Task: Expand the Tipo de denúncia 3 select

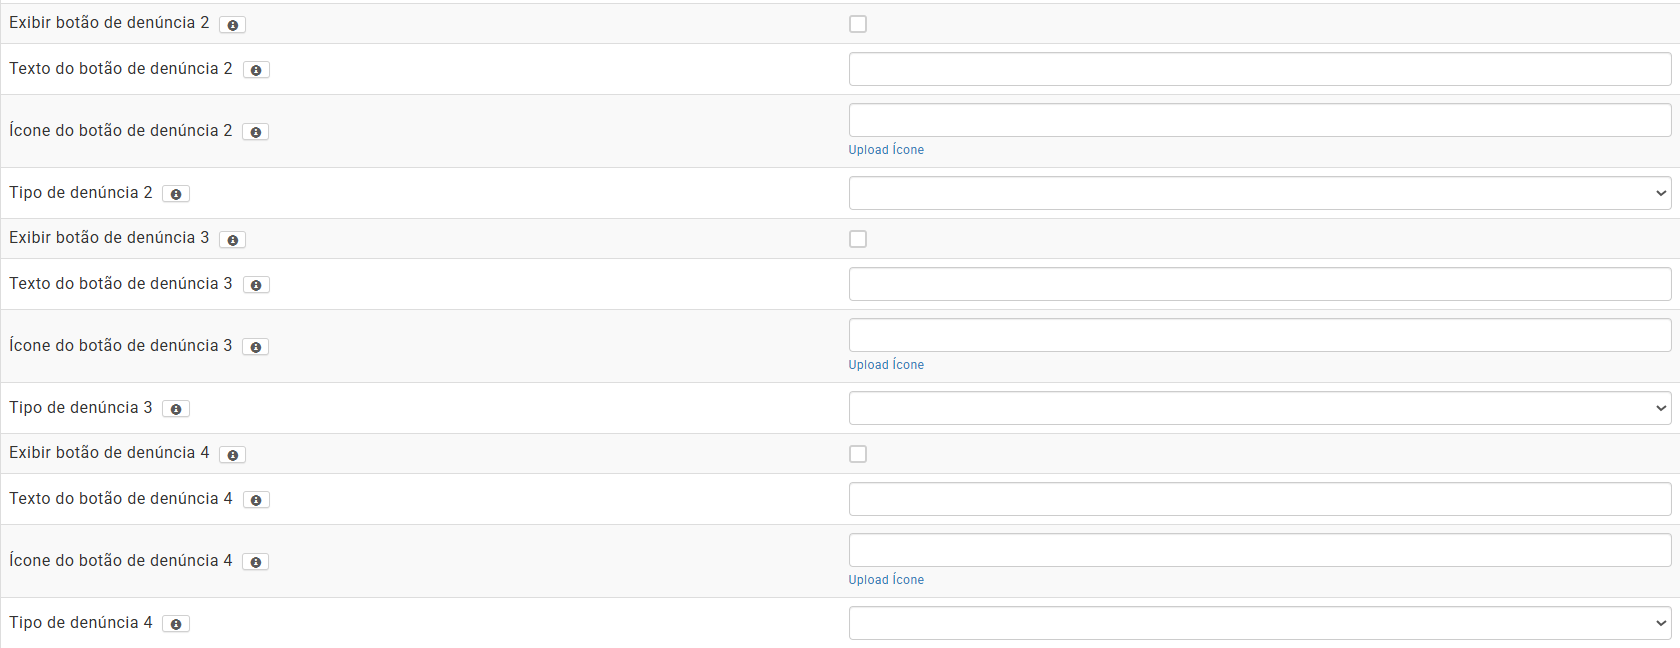Action: tap(1259, 408)
